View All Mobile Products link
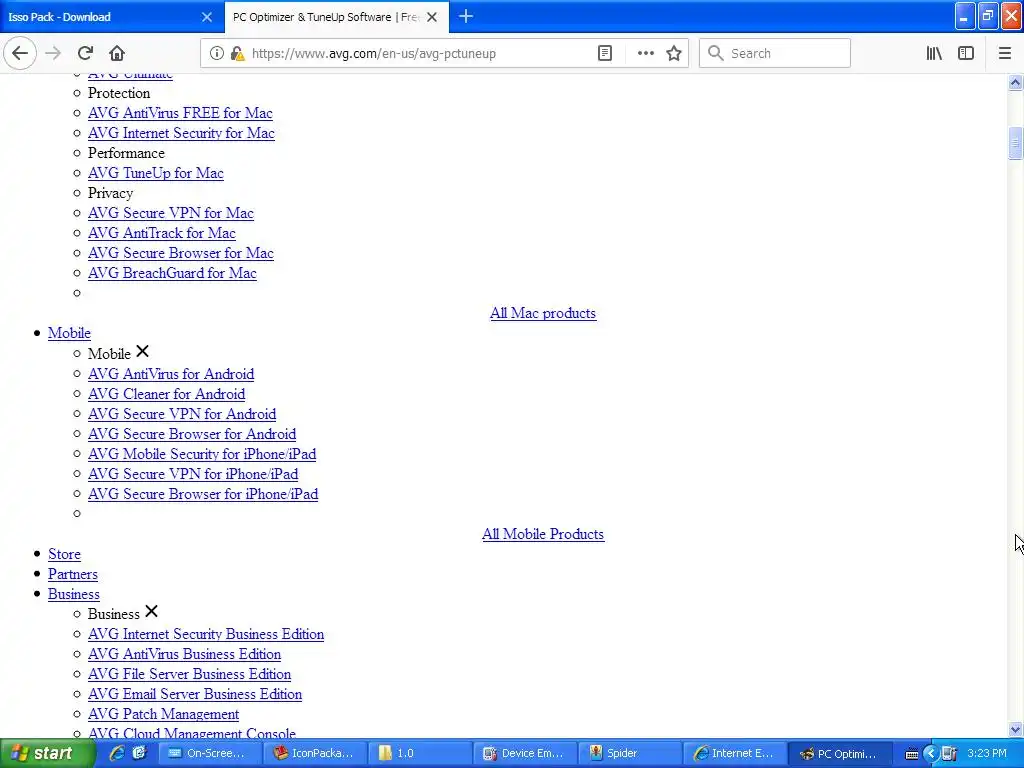The height and width of the screenshot is (768, 1024). pyautogui.click(x=543, y=534)
